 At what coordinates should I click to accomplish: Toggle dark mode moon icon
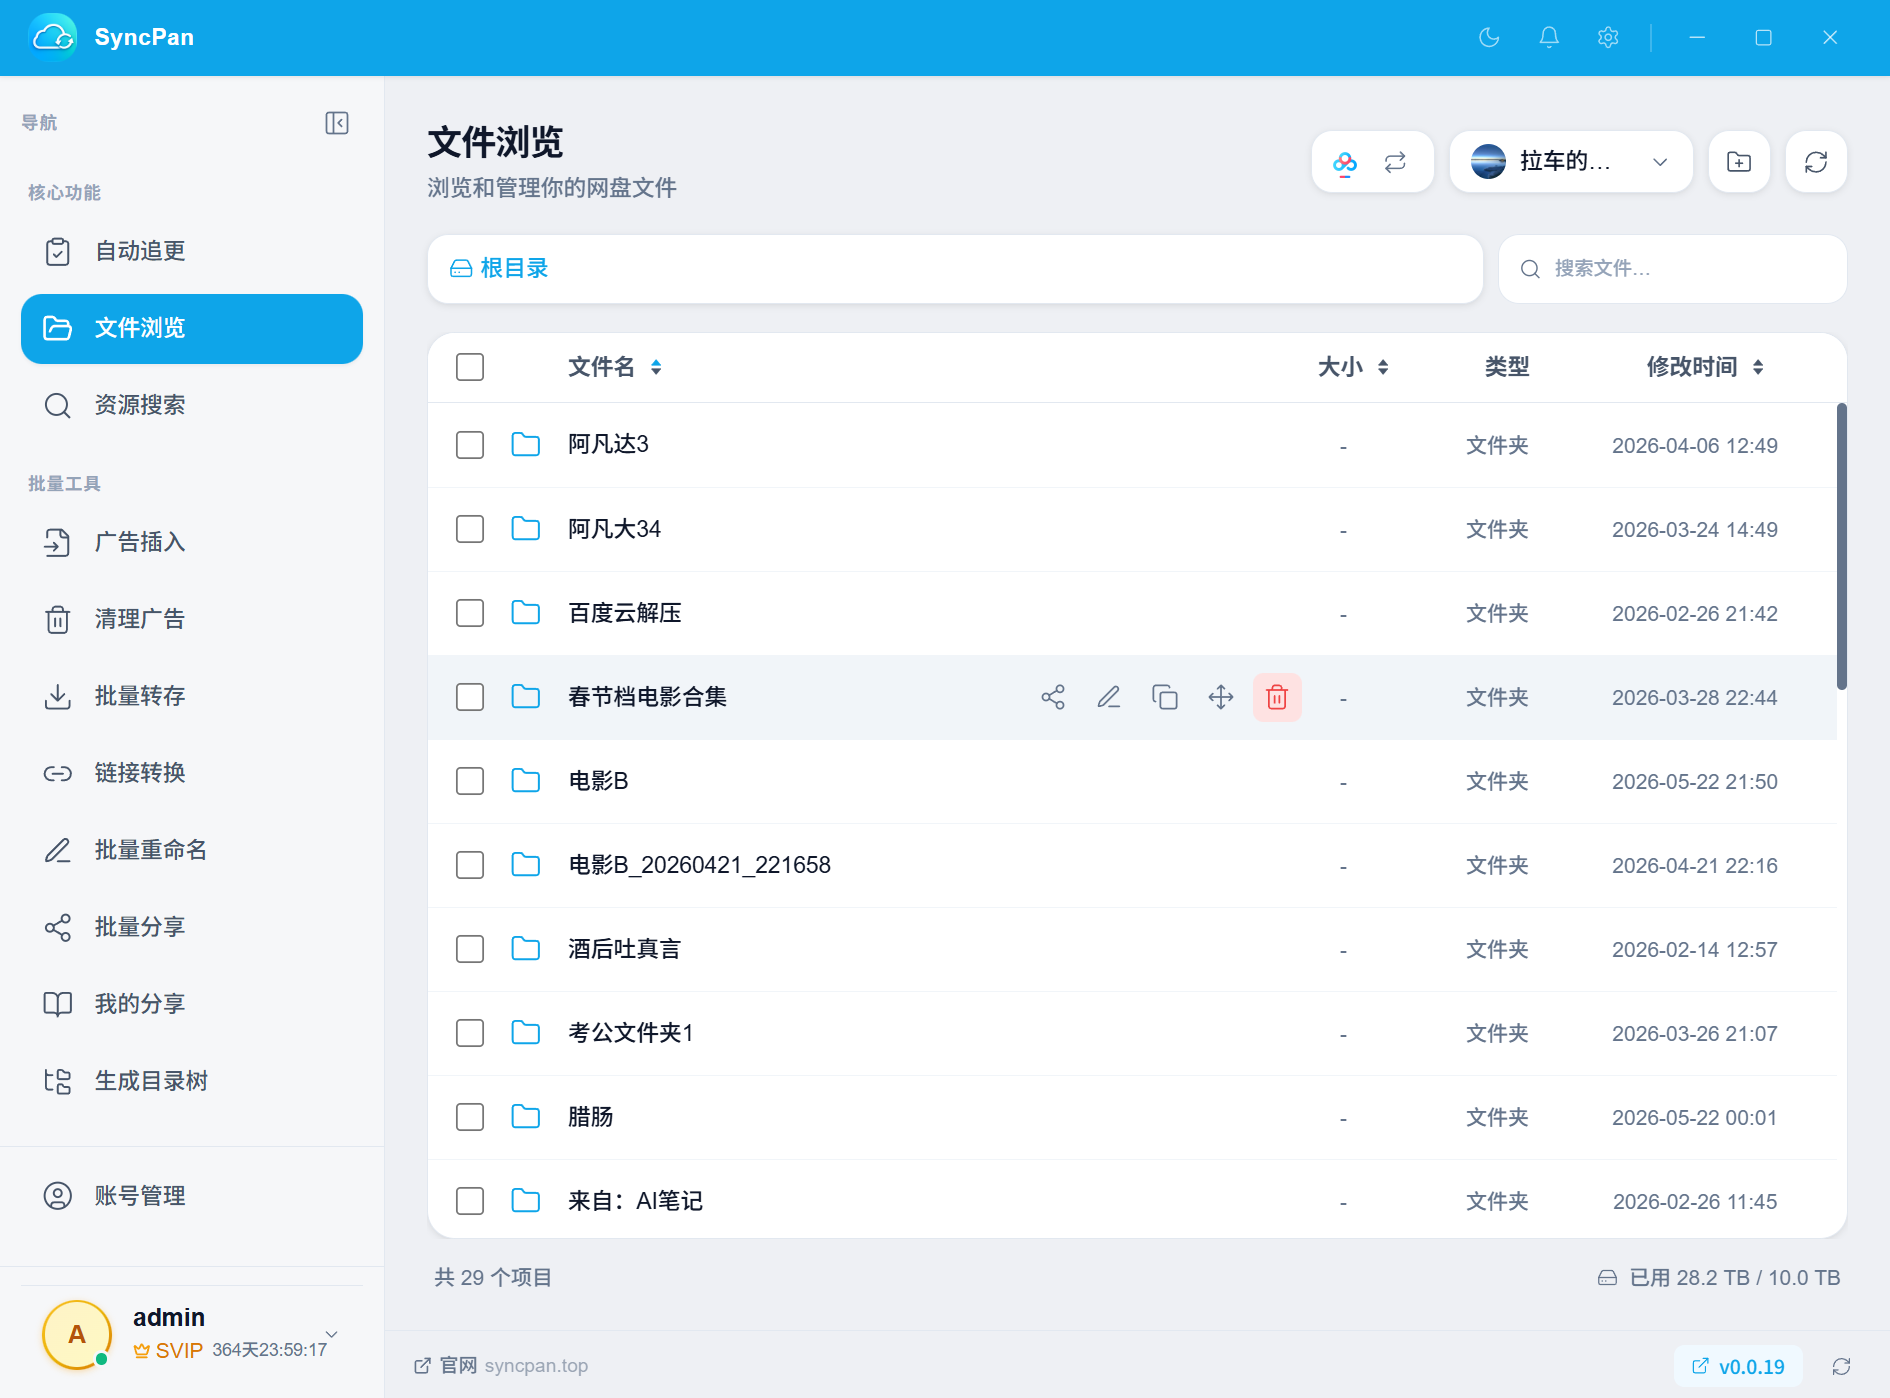click(x=1489, y=38)
